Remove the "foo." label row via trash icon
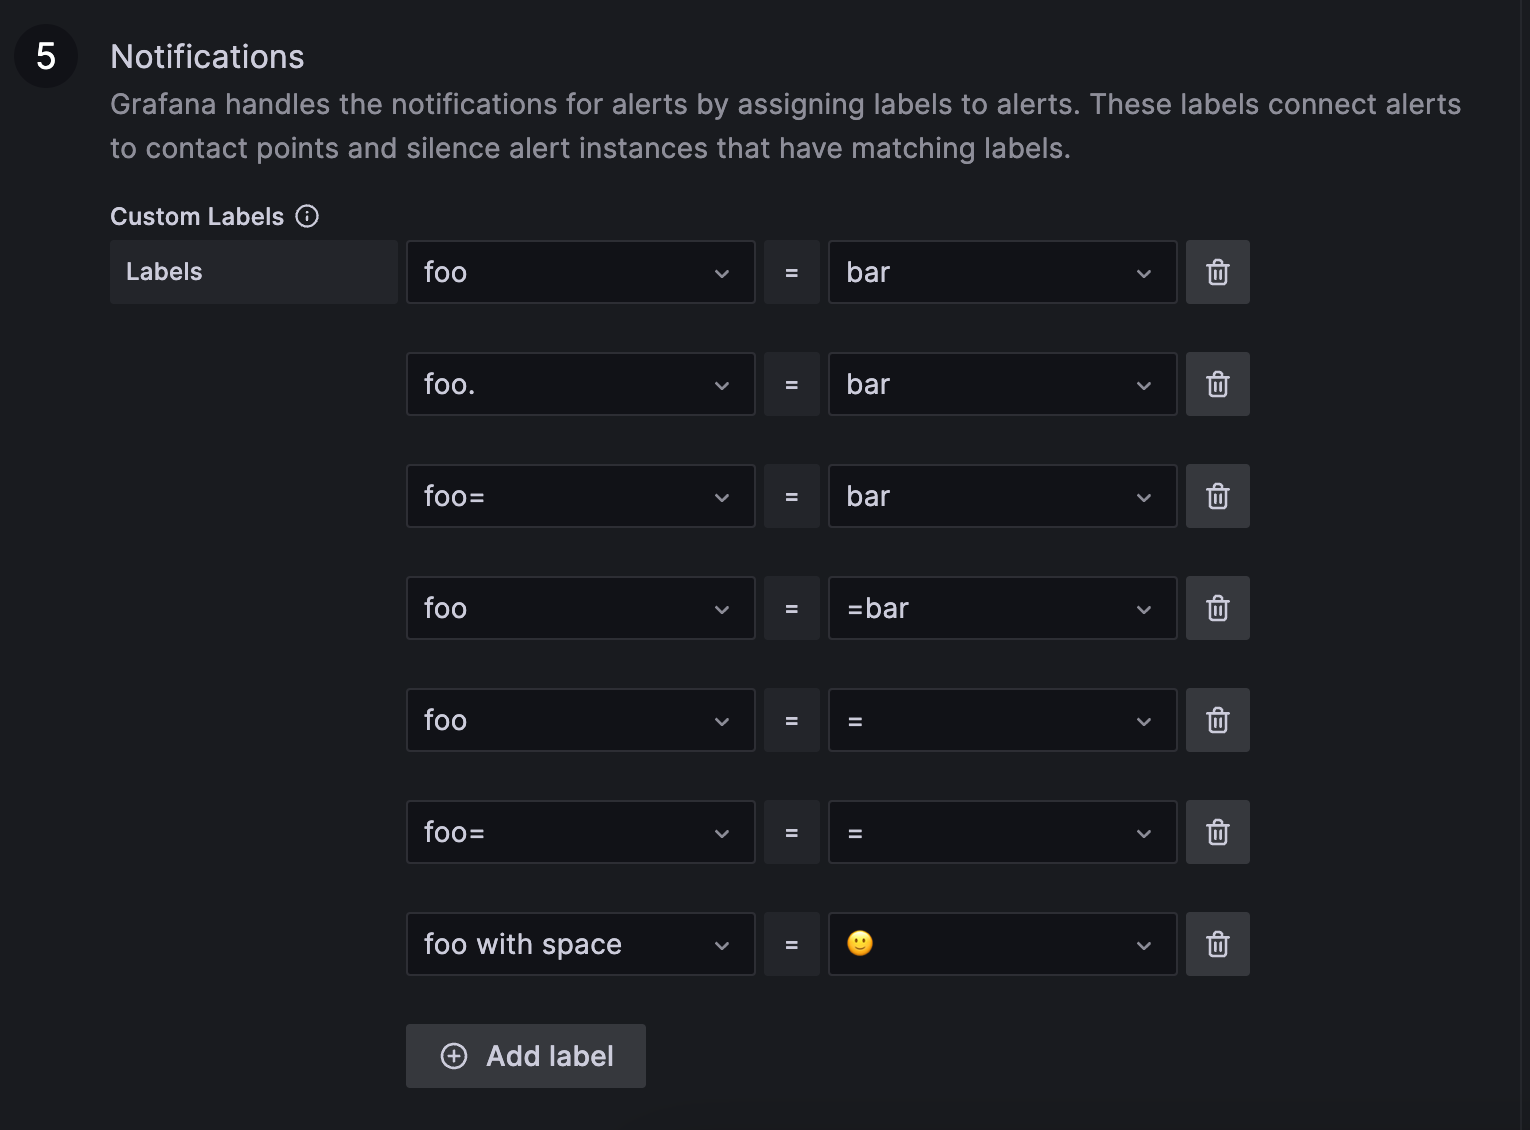The width and height of the screenshot is (1530, 1130). point(1217,383)
